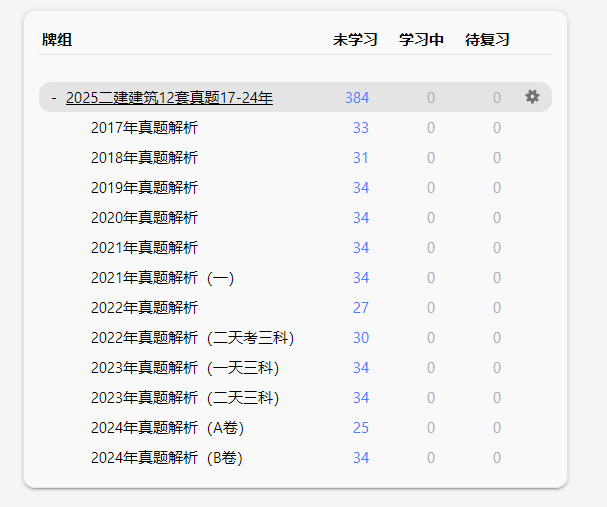Click the unlearned count 25 for 2024 A卷
Viewport: 607px width, 507px height.
[x=361, y=428]
